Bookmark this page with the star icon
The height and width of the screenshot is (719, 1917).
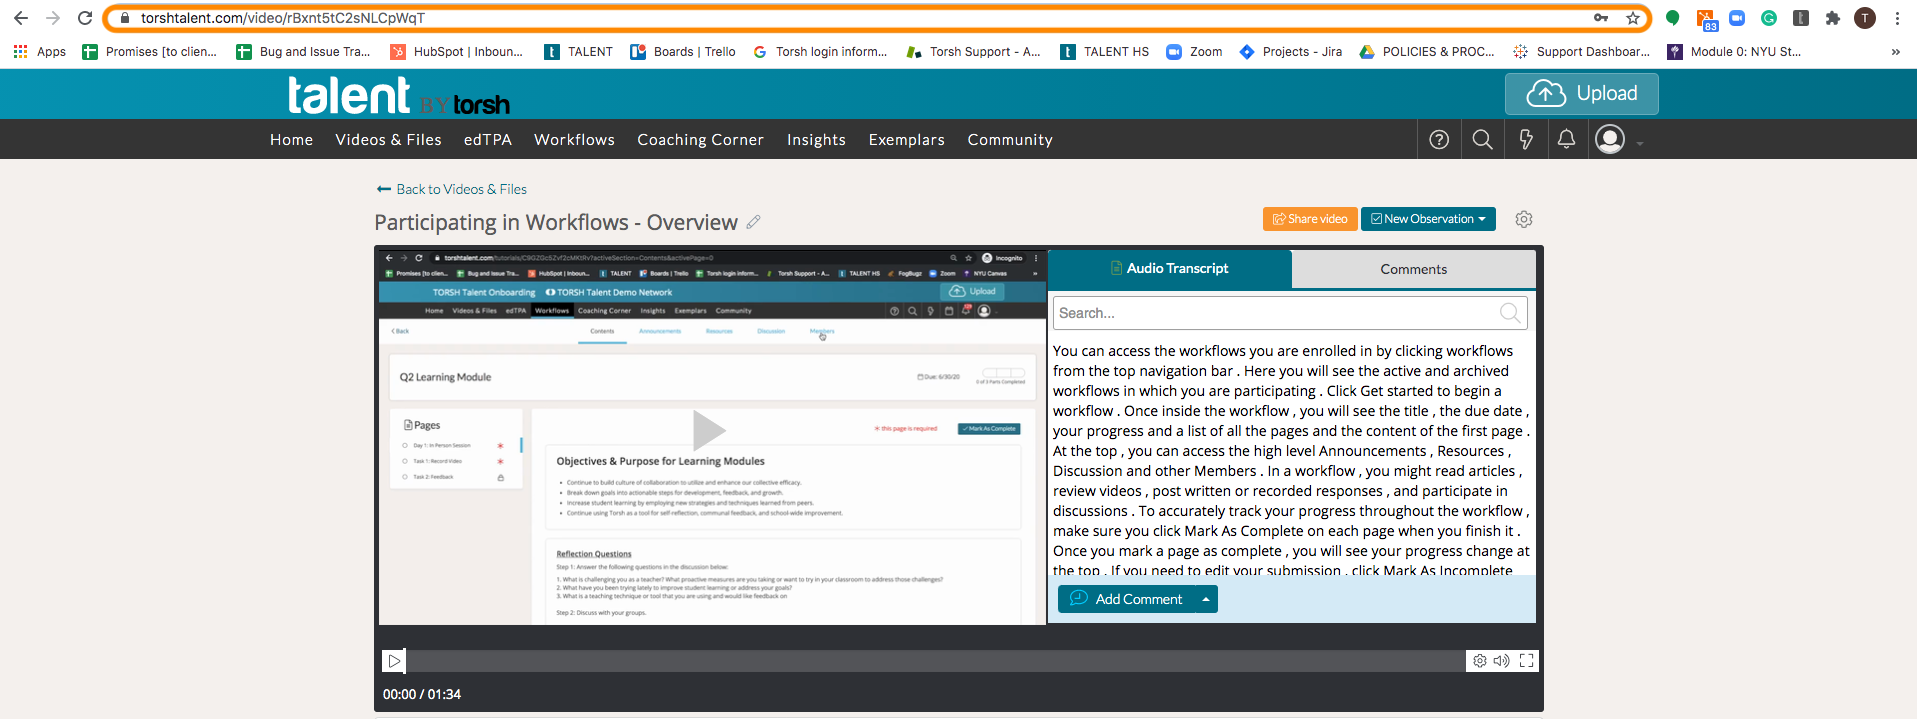coord(1632,18)
